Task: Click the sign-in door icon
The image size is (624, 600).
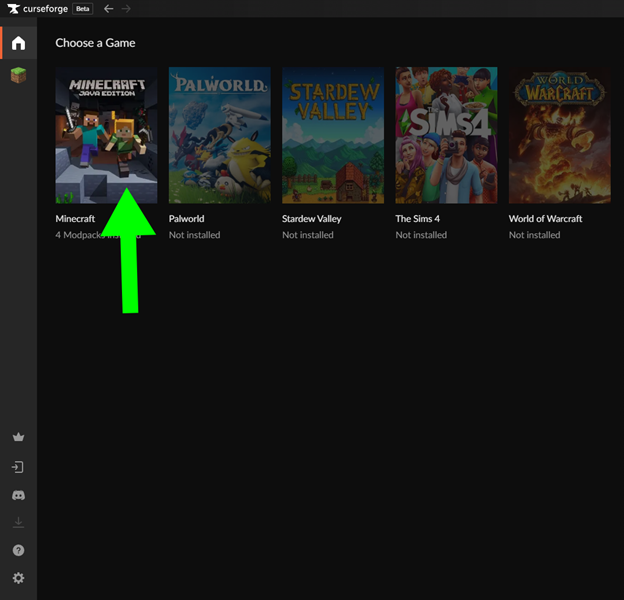Action: pyautogui.click(x=18, y=467)
